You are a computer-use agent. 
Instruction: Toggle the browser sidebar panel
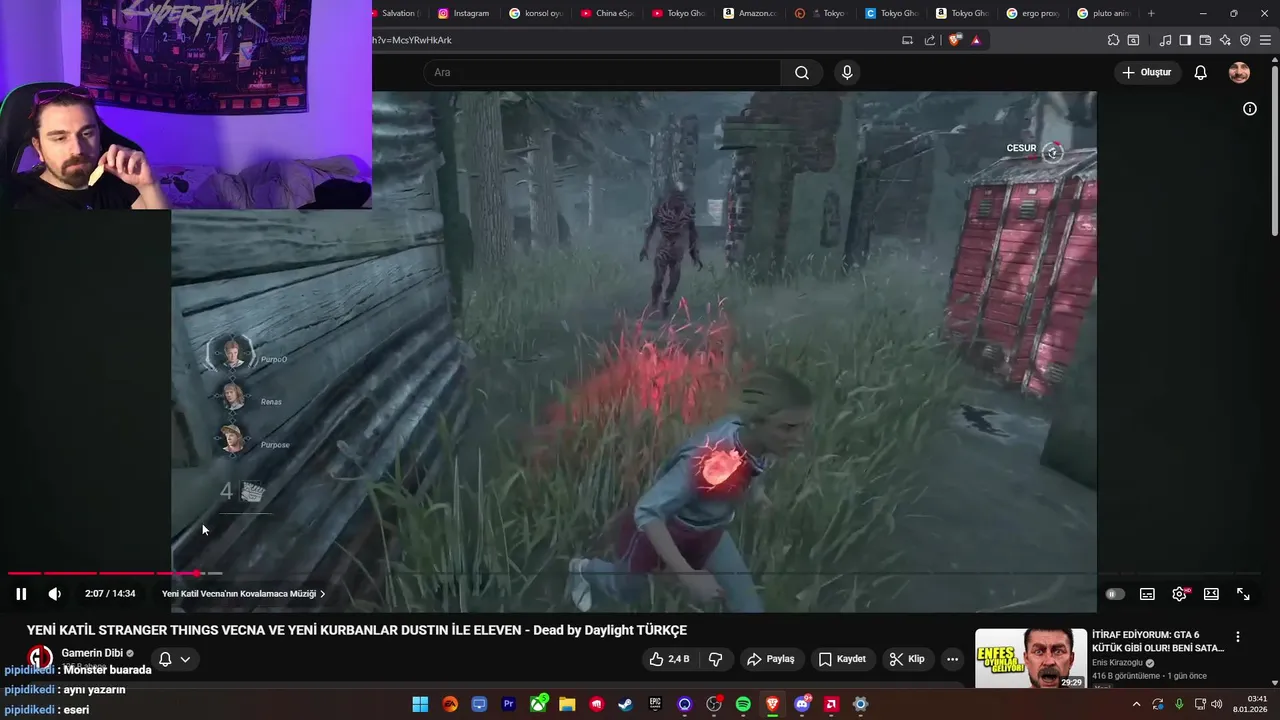click(x=1185, y=40)
